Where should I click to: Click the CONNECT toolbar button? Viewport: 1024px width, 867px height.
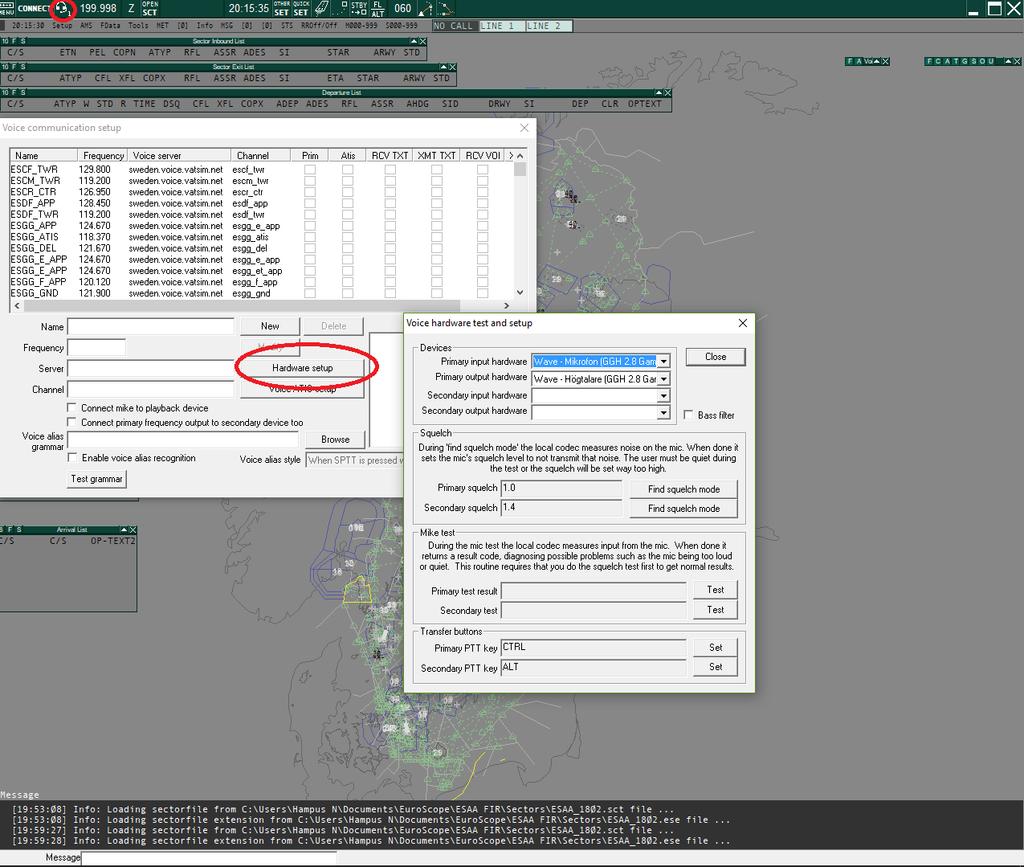33,8
